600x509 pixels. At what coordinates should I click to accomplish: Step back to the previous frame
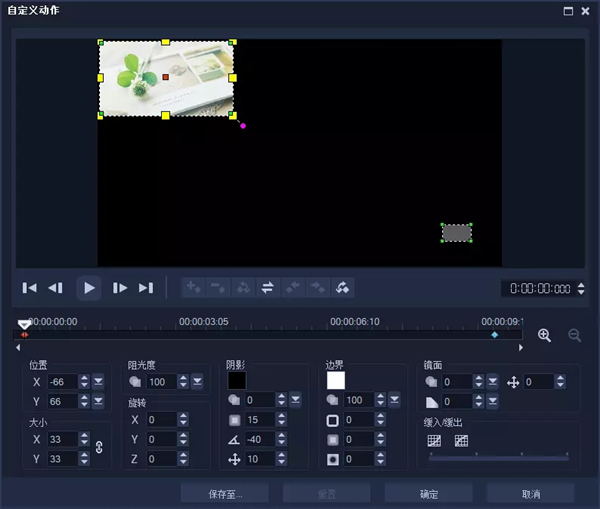pyautogui.click(x=56, y=288)
